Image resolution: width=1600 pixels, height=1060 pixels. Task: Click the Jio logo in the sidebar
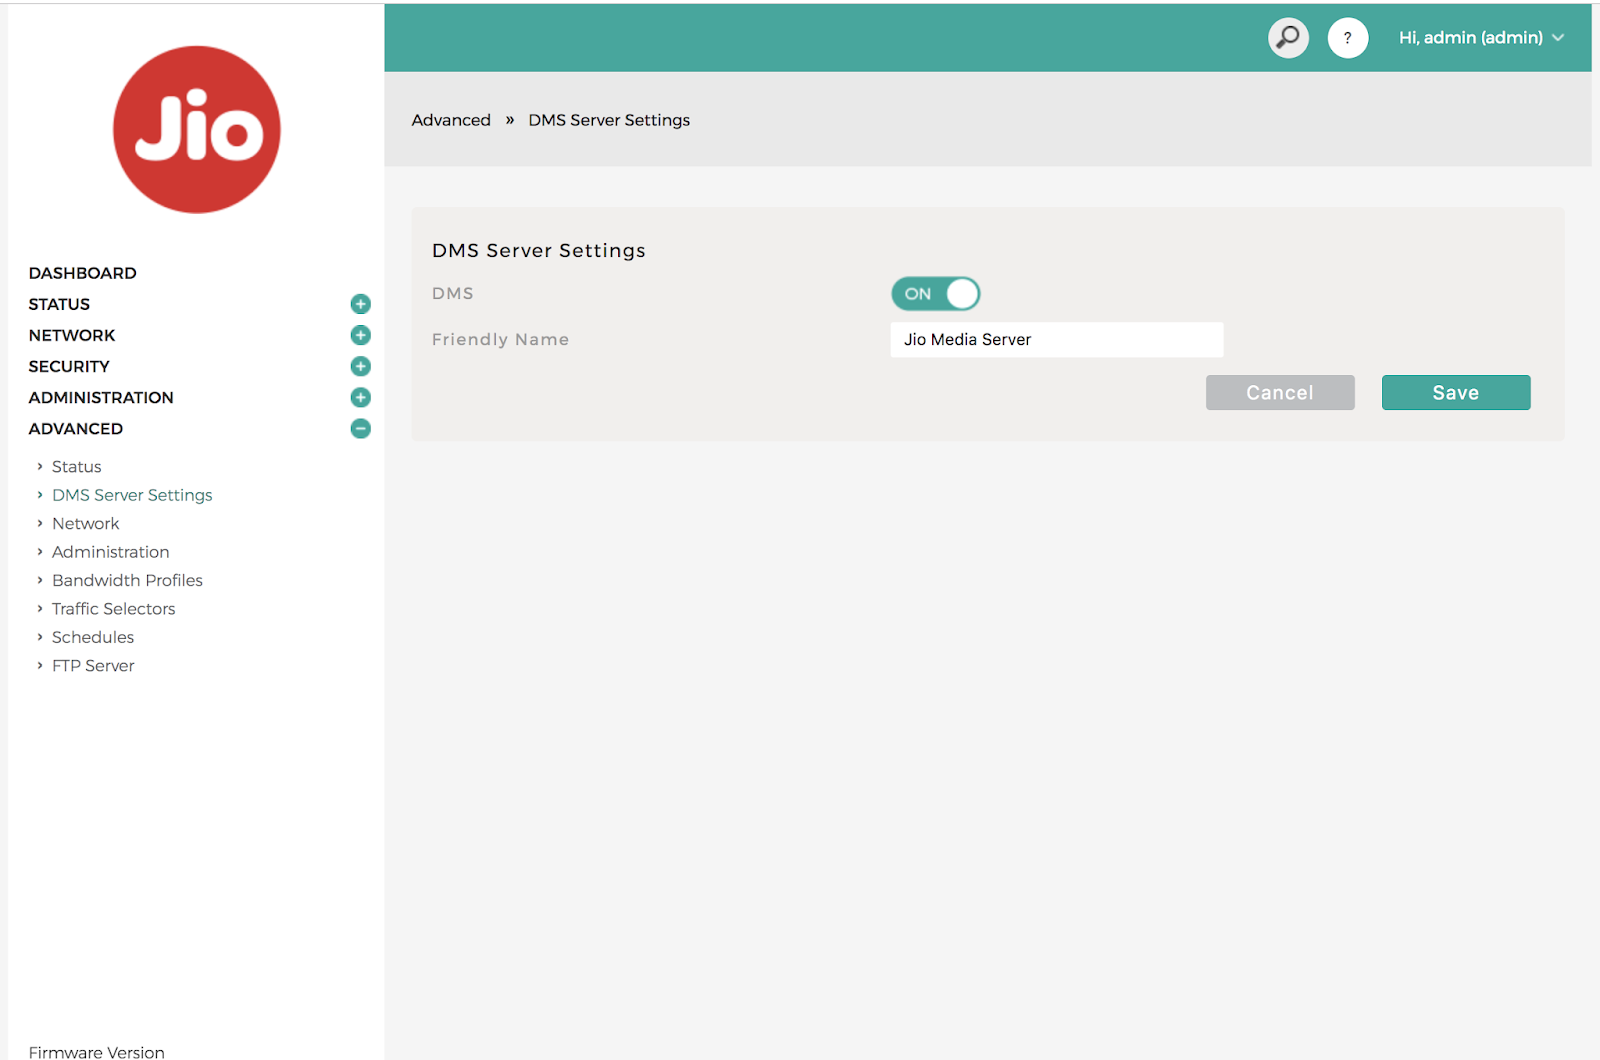196,129
